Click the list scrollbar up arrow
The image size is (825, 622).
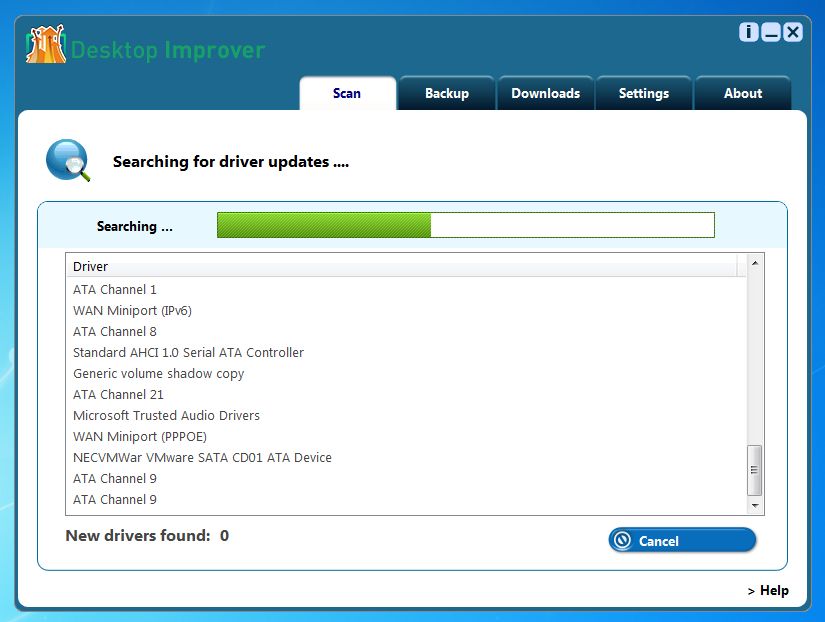point(755,263)
